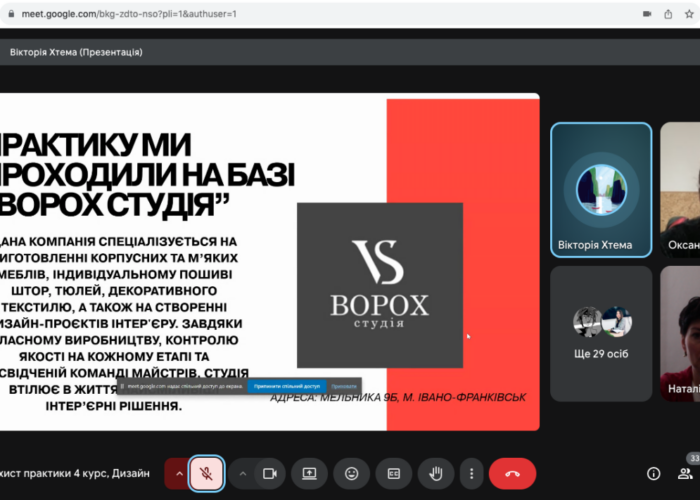Turn on closed captions
Viewport: 700px width, 500px height.
[x=394, y=473]
